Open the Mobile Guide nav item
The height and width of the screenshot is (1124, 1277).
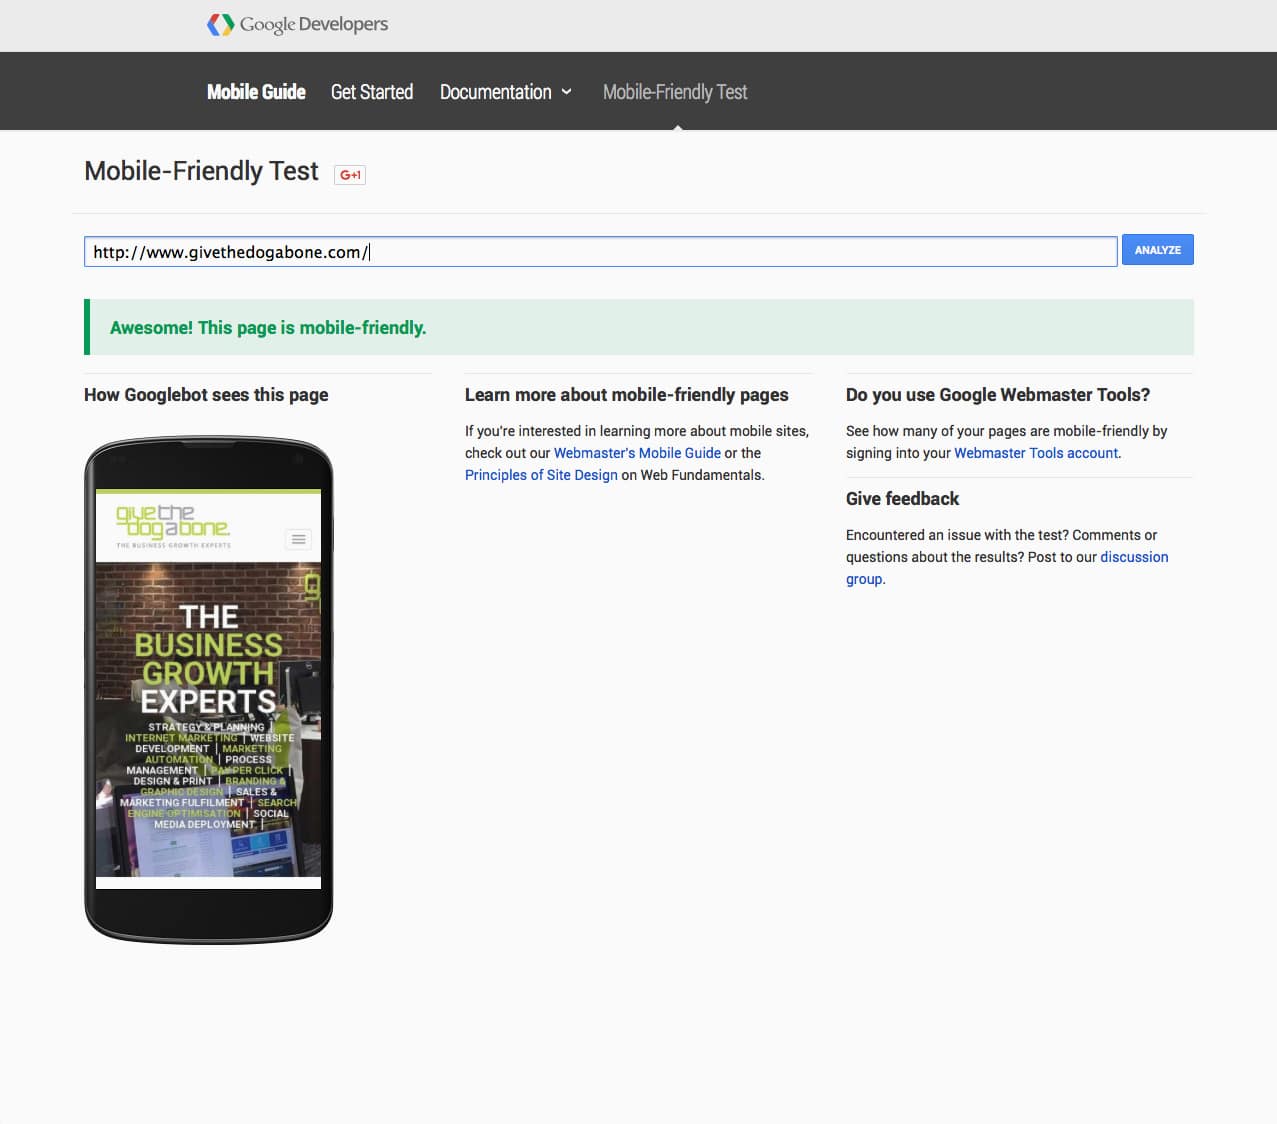tap(256, 92)
